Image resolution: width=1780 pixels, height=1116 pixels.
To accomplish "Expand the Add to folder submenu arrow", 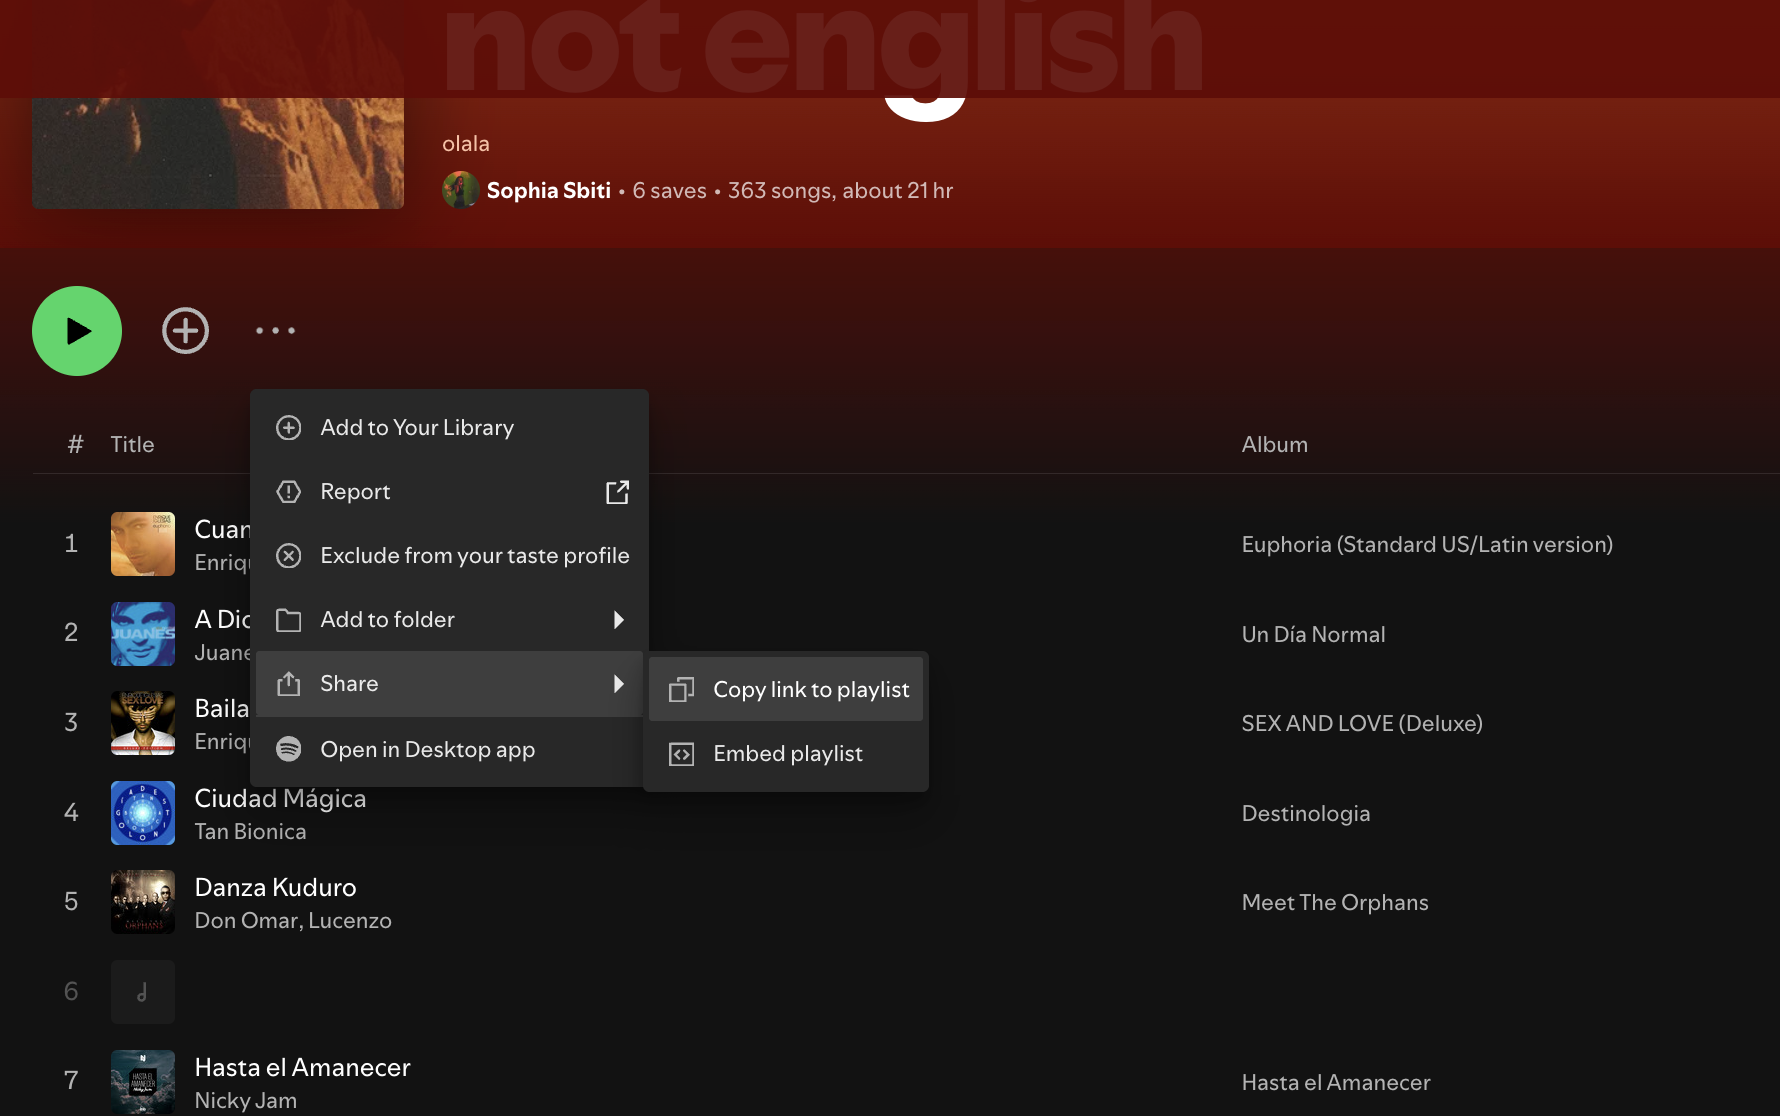I will 618,620.
